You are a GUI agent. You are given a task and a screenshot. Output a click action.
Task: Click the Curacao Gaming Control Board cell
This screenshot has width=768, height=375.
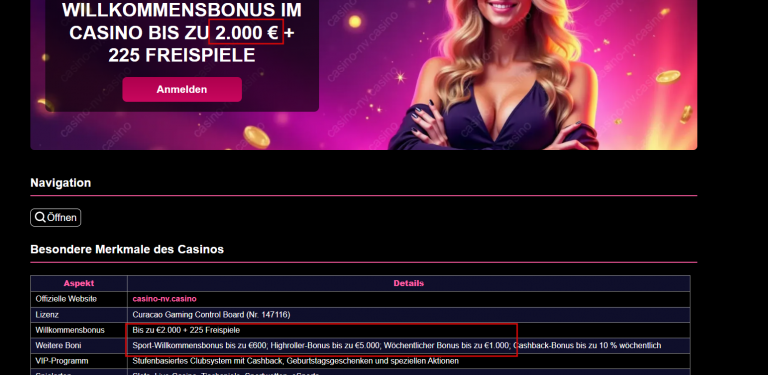tap(408, 315)
